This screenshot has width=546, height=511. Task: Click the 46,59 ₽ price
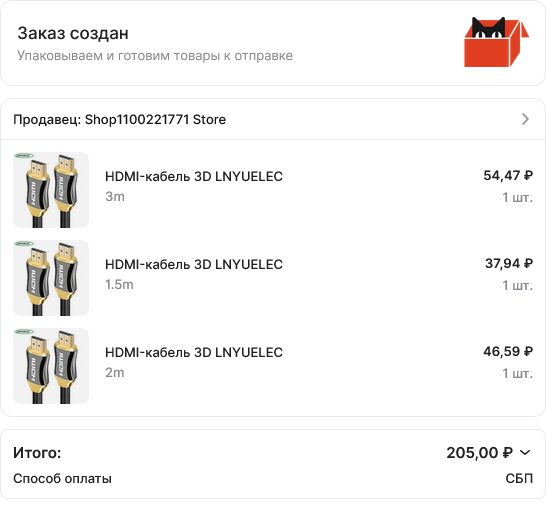tap(508, 352)
